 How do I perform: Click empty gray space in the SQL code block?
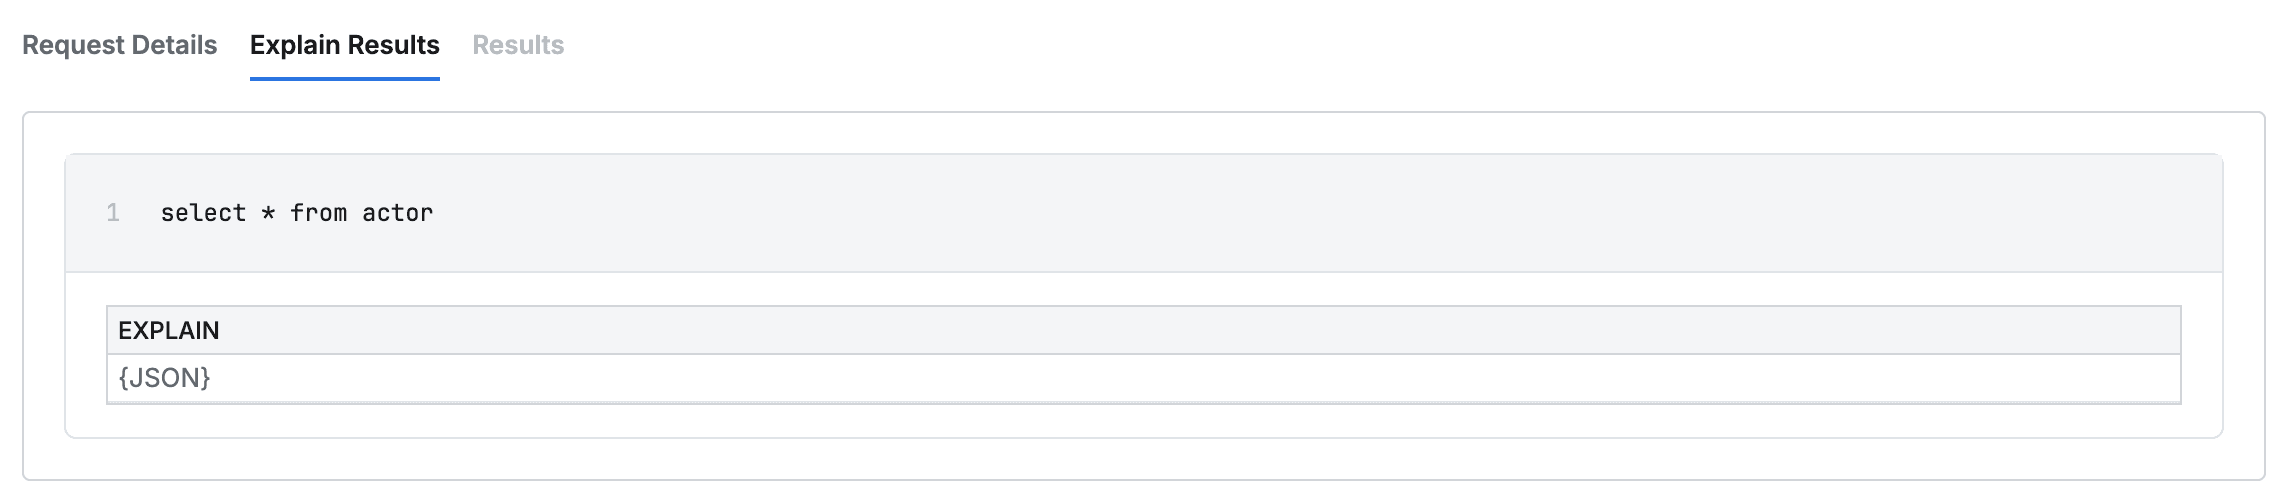(x=1300, y=213)
